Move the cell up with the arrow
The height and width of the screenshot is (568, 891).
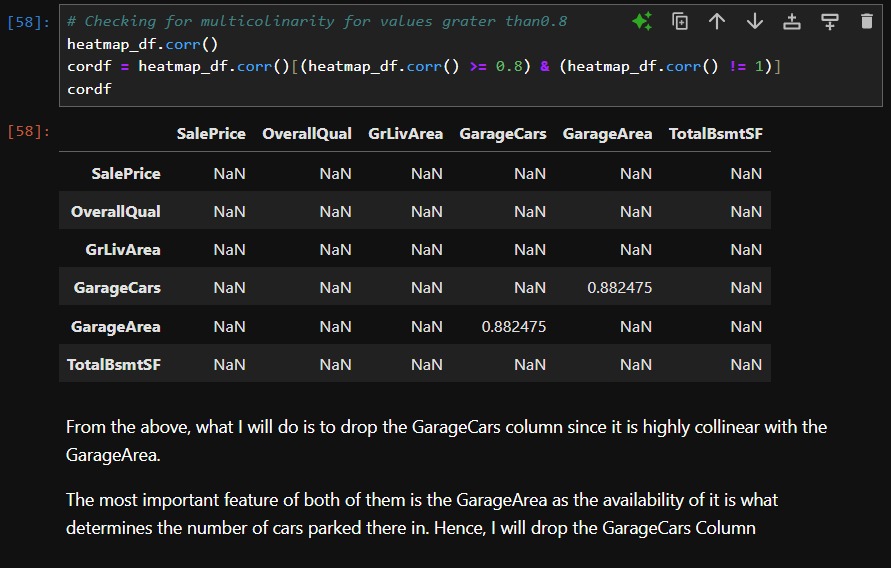pos(717,22)
